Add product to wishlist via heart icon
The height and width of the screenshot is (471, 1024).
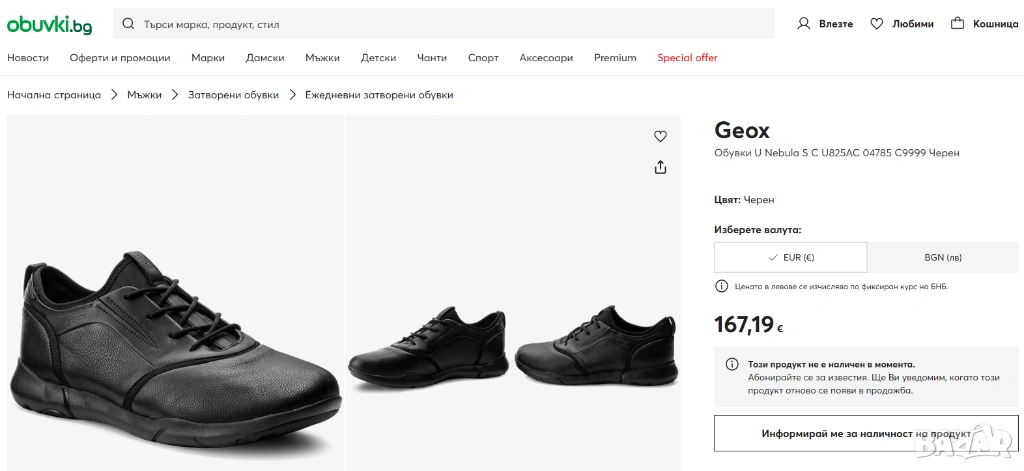tap(660, 136)
